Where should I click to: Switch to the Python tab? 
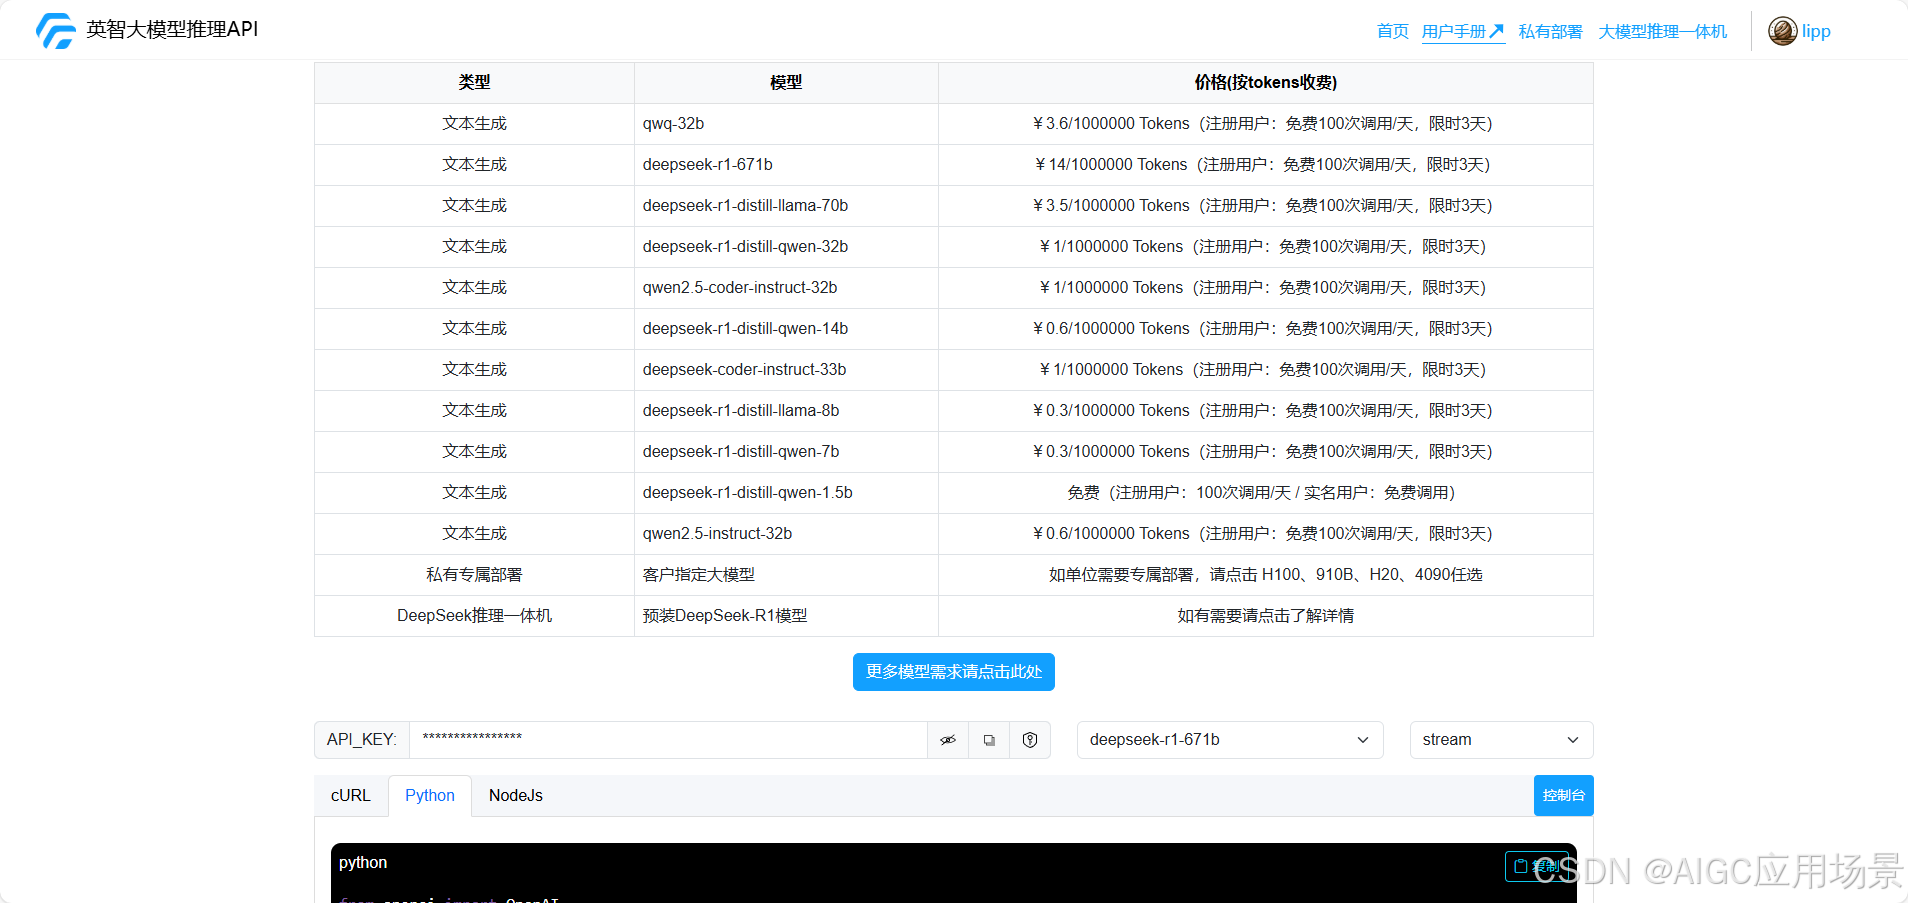[x=430, y=796]
